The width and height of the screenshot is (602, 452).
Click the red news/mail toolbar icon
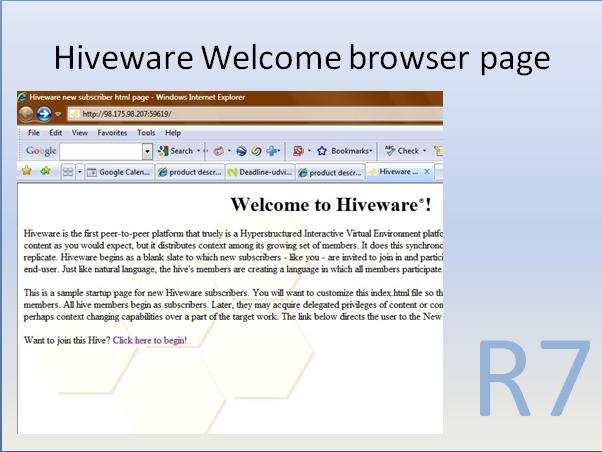219,151
